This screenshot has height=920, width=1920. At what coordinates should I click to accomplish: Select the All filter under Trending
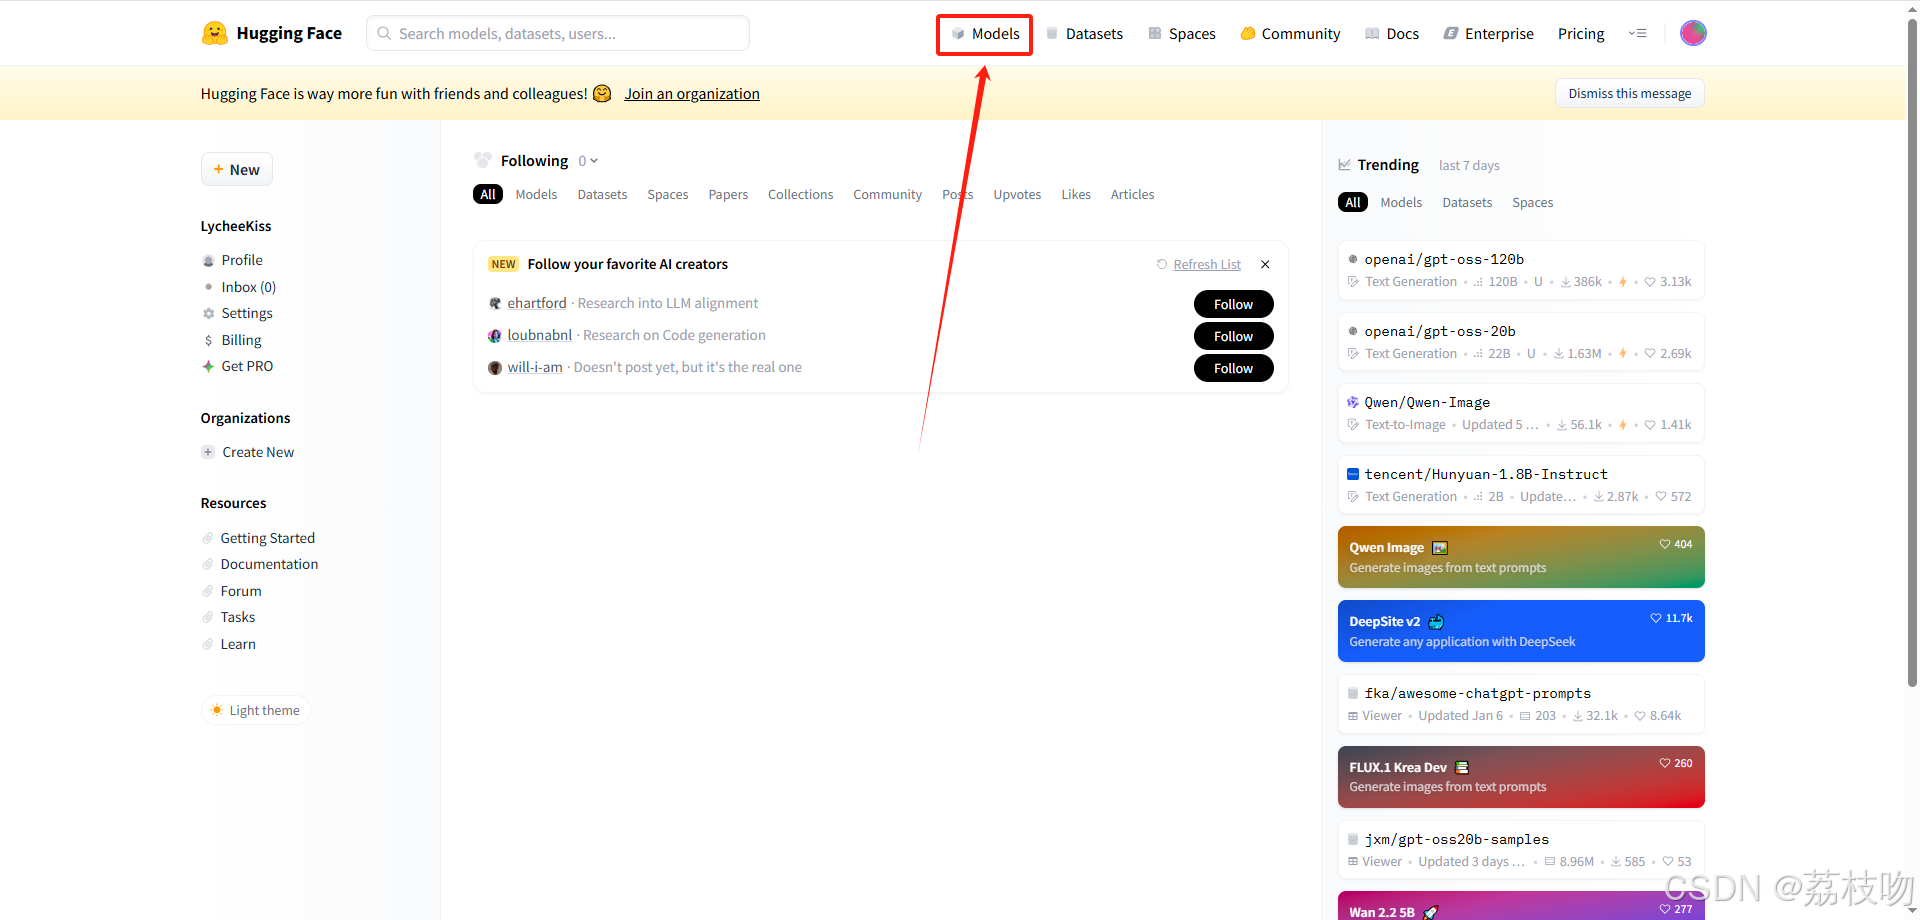[1353, 202]
